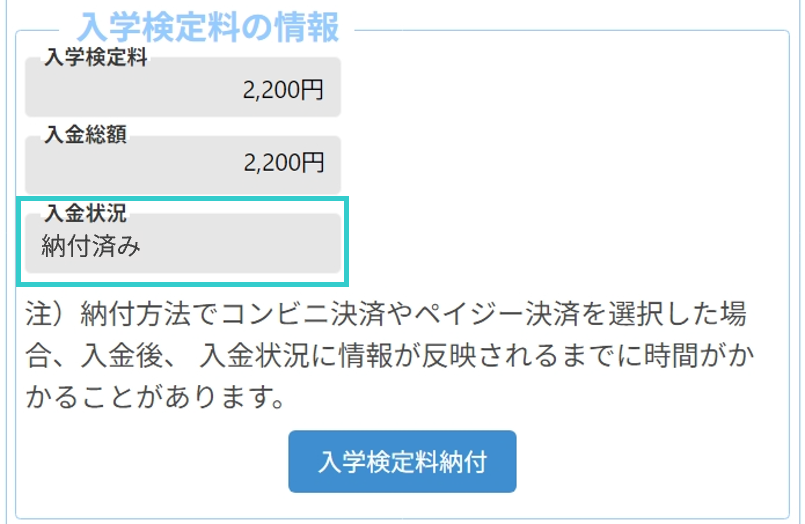Viewport: 805px width, 524px height.
Task: Click the 2,200円 value under 入金総額
Action: pos(283,163)
